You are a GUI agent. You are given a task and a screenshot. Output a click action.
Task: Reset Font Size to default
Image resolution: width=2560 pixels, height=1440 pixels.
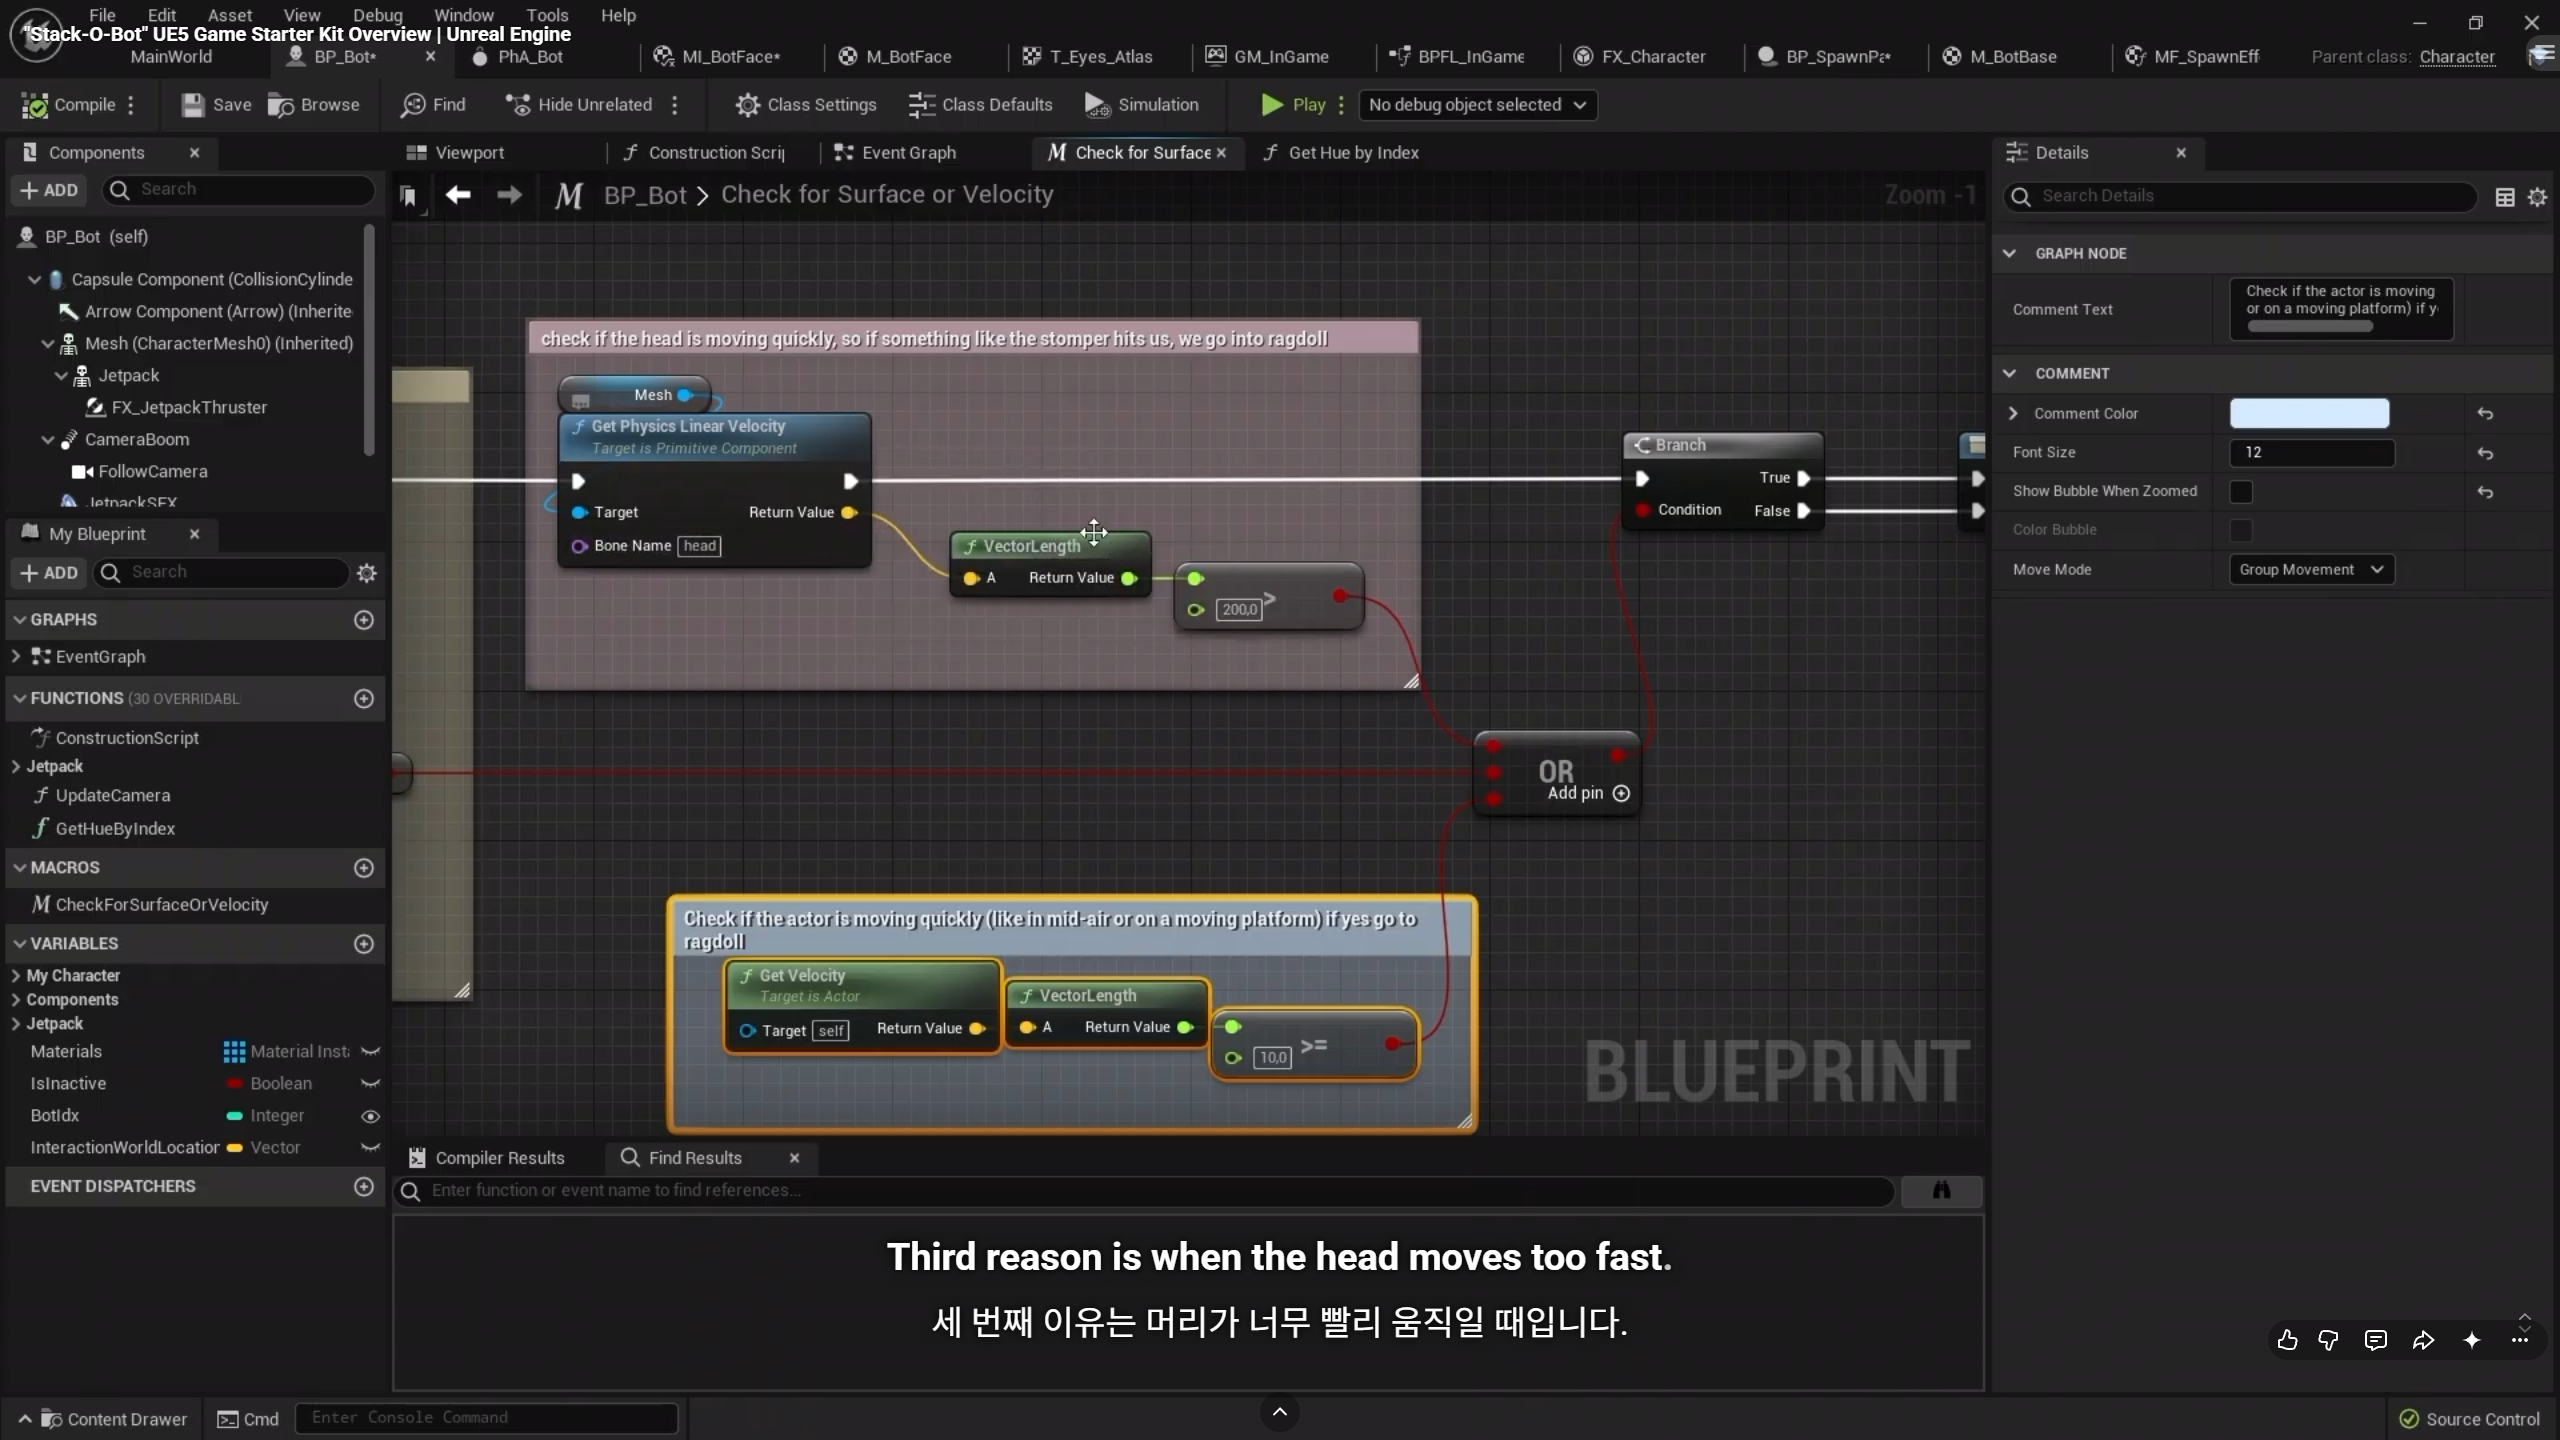coord(2485,453)
